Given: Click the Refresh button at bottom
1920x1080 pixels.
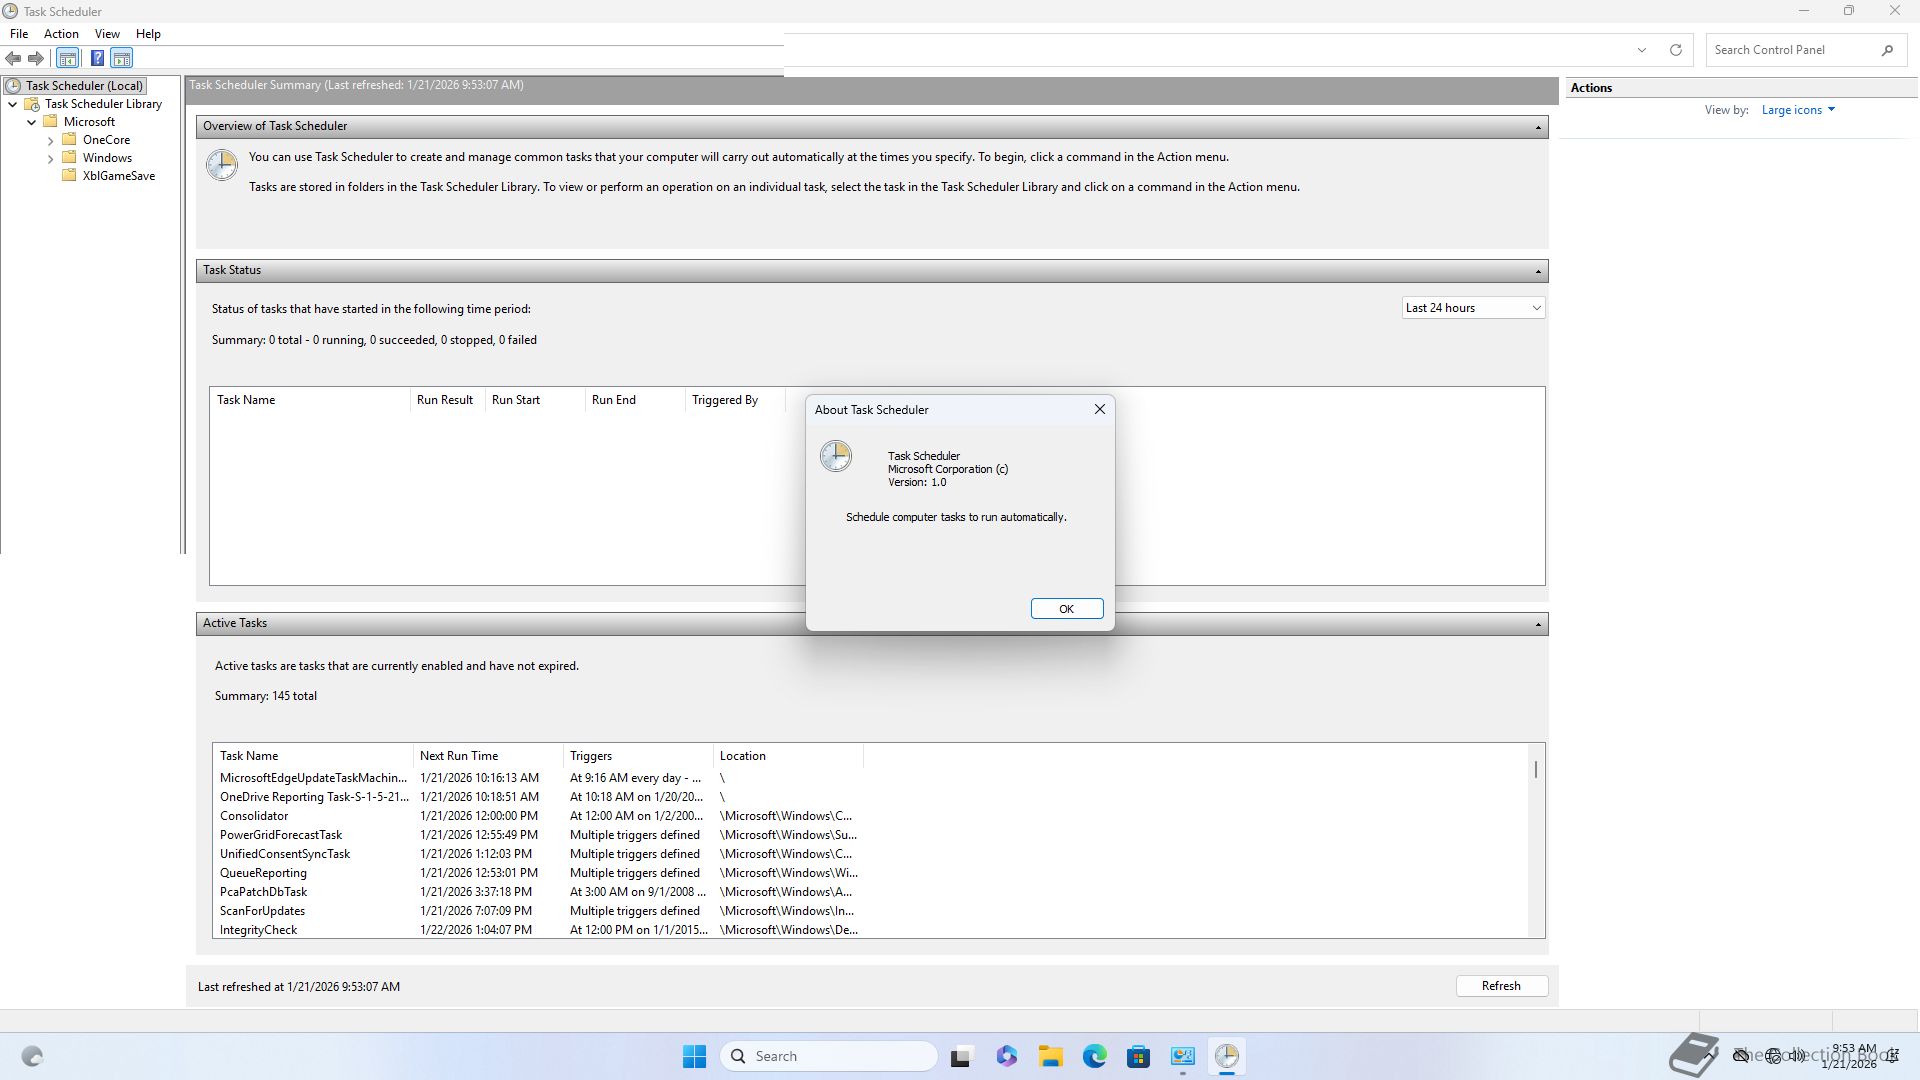Looking at the screenshot, I should pos(1501,986).
